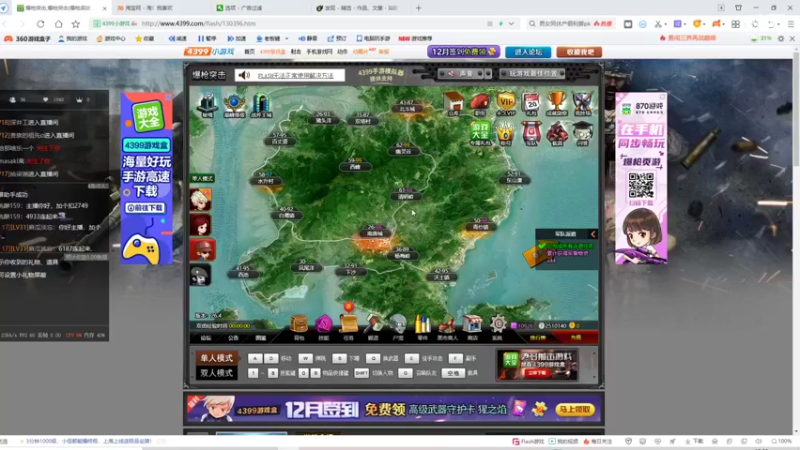Open the graduation-cap zombie icon
This screenshot has width=800, height=450.
pyautogui.click(x=582, y=133)
